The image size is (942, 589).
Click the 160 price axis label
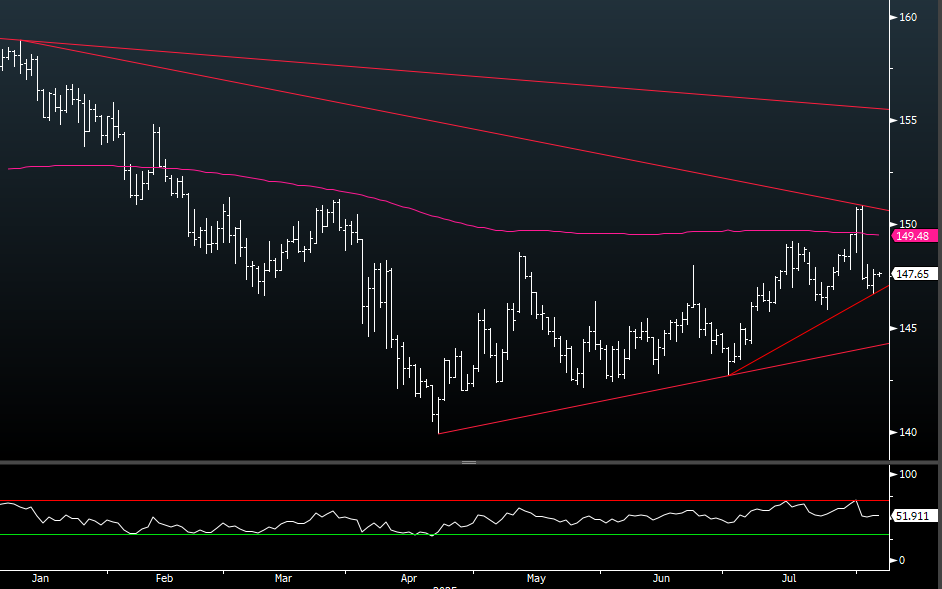908,17
